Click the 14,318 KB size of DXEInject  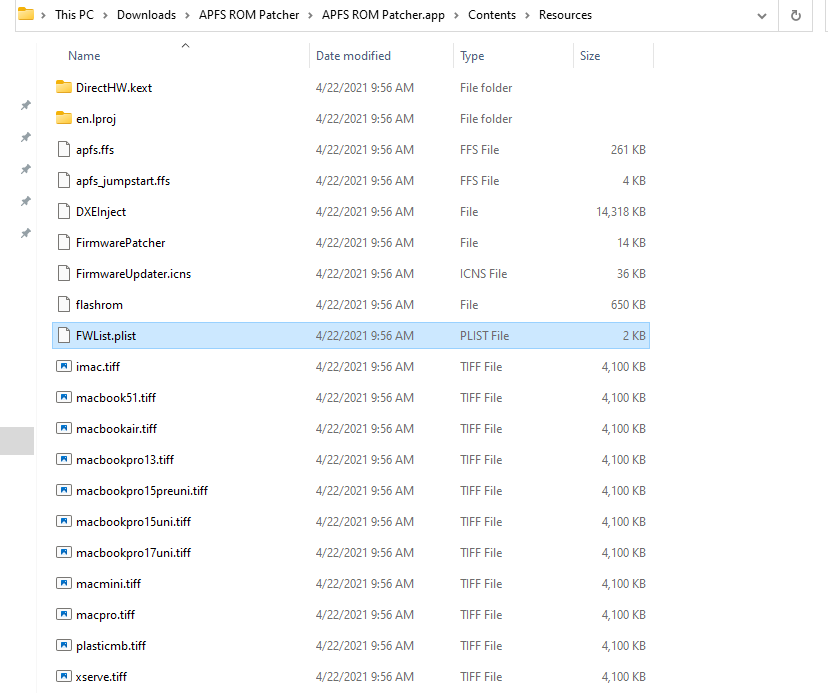pyautogui.click(x=620, y=212)
